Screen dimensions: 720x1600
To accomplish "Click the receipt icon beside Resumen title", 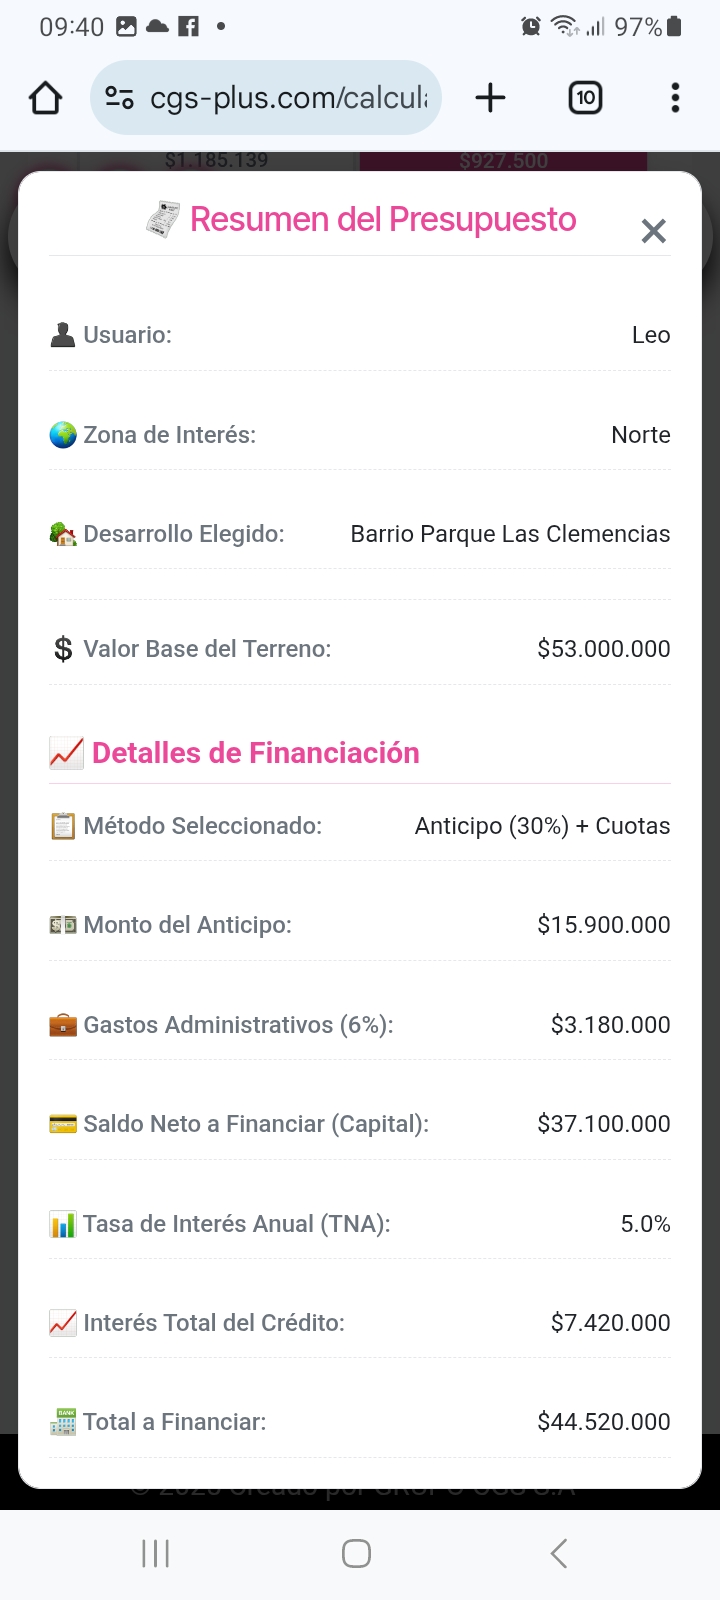I will coord(163,220).
